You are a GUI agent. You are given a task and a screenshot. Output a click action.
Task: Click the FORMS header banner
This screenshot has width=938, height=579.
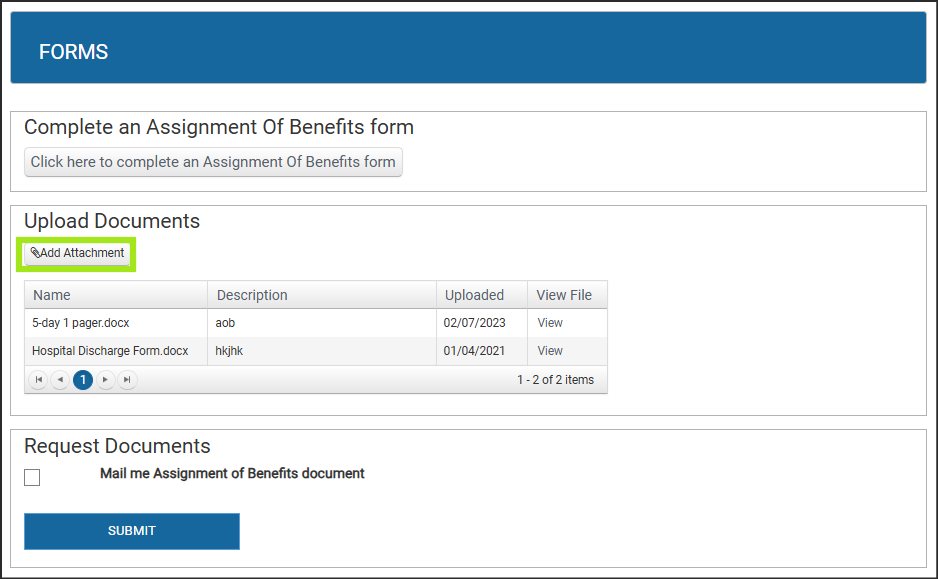[468, 48]
